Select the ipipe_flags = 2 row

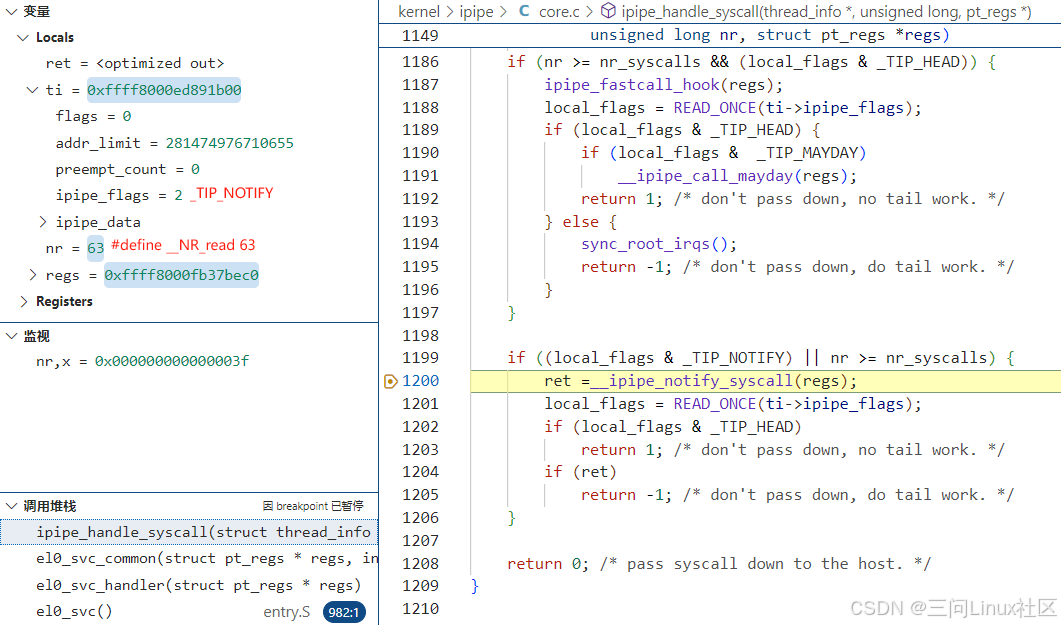click(x=119, y=195)
